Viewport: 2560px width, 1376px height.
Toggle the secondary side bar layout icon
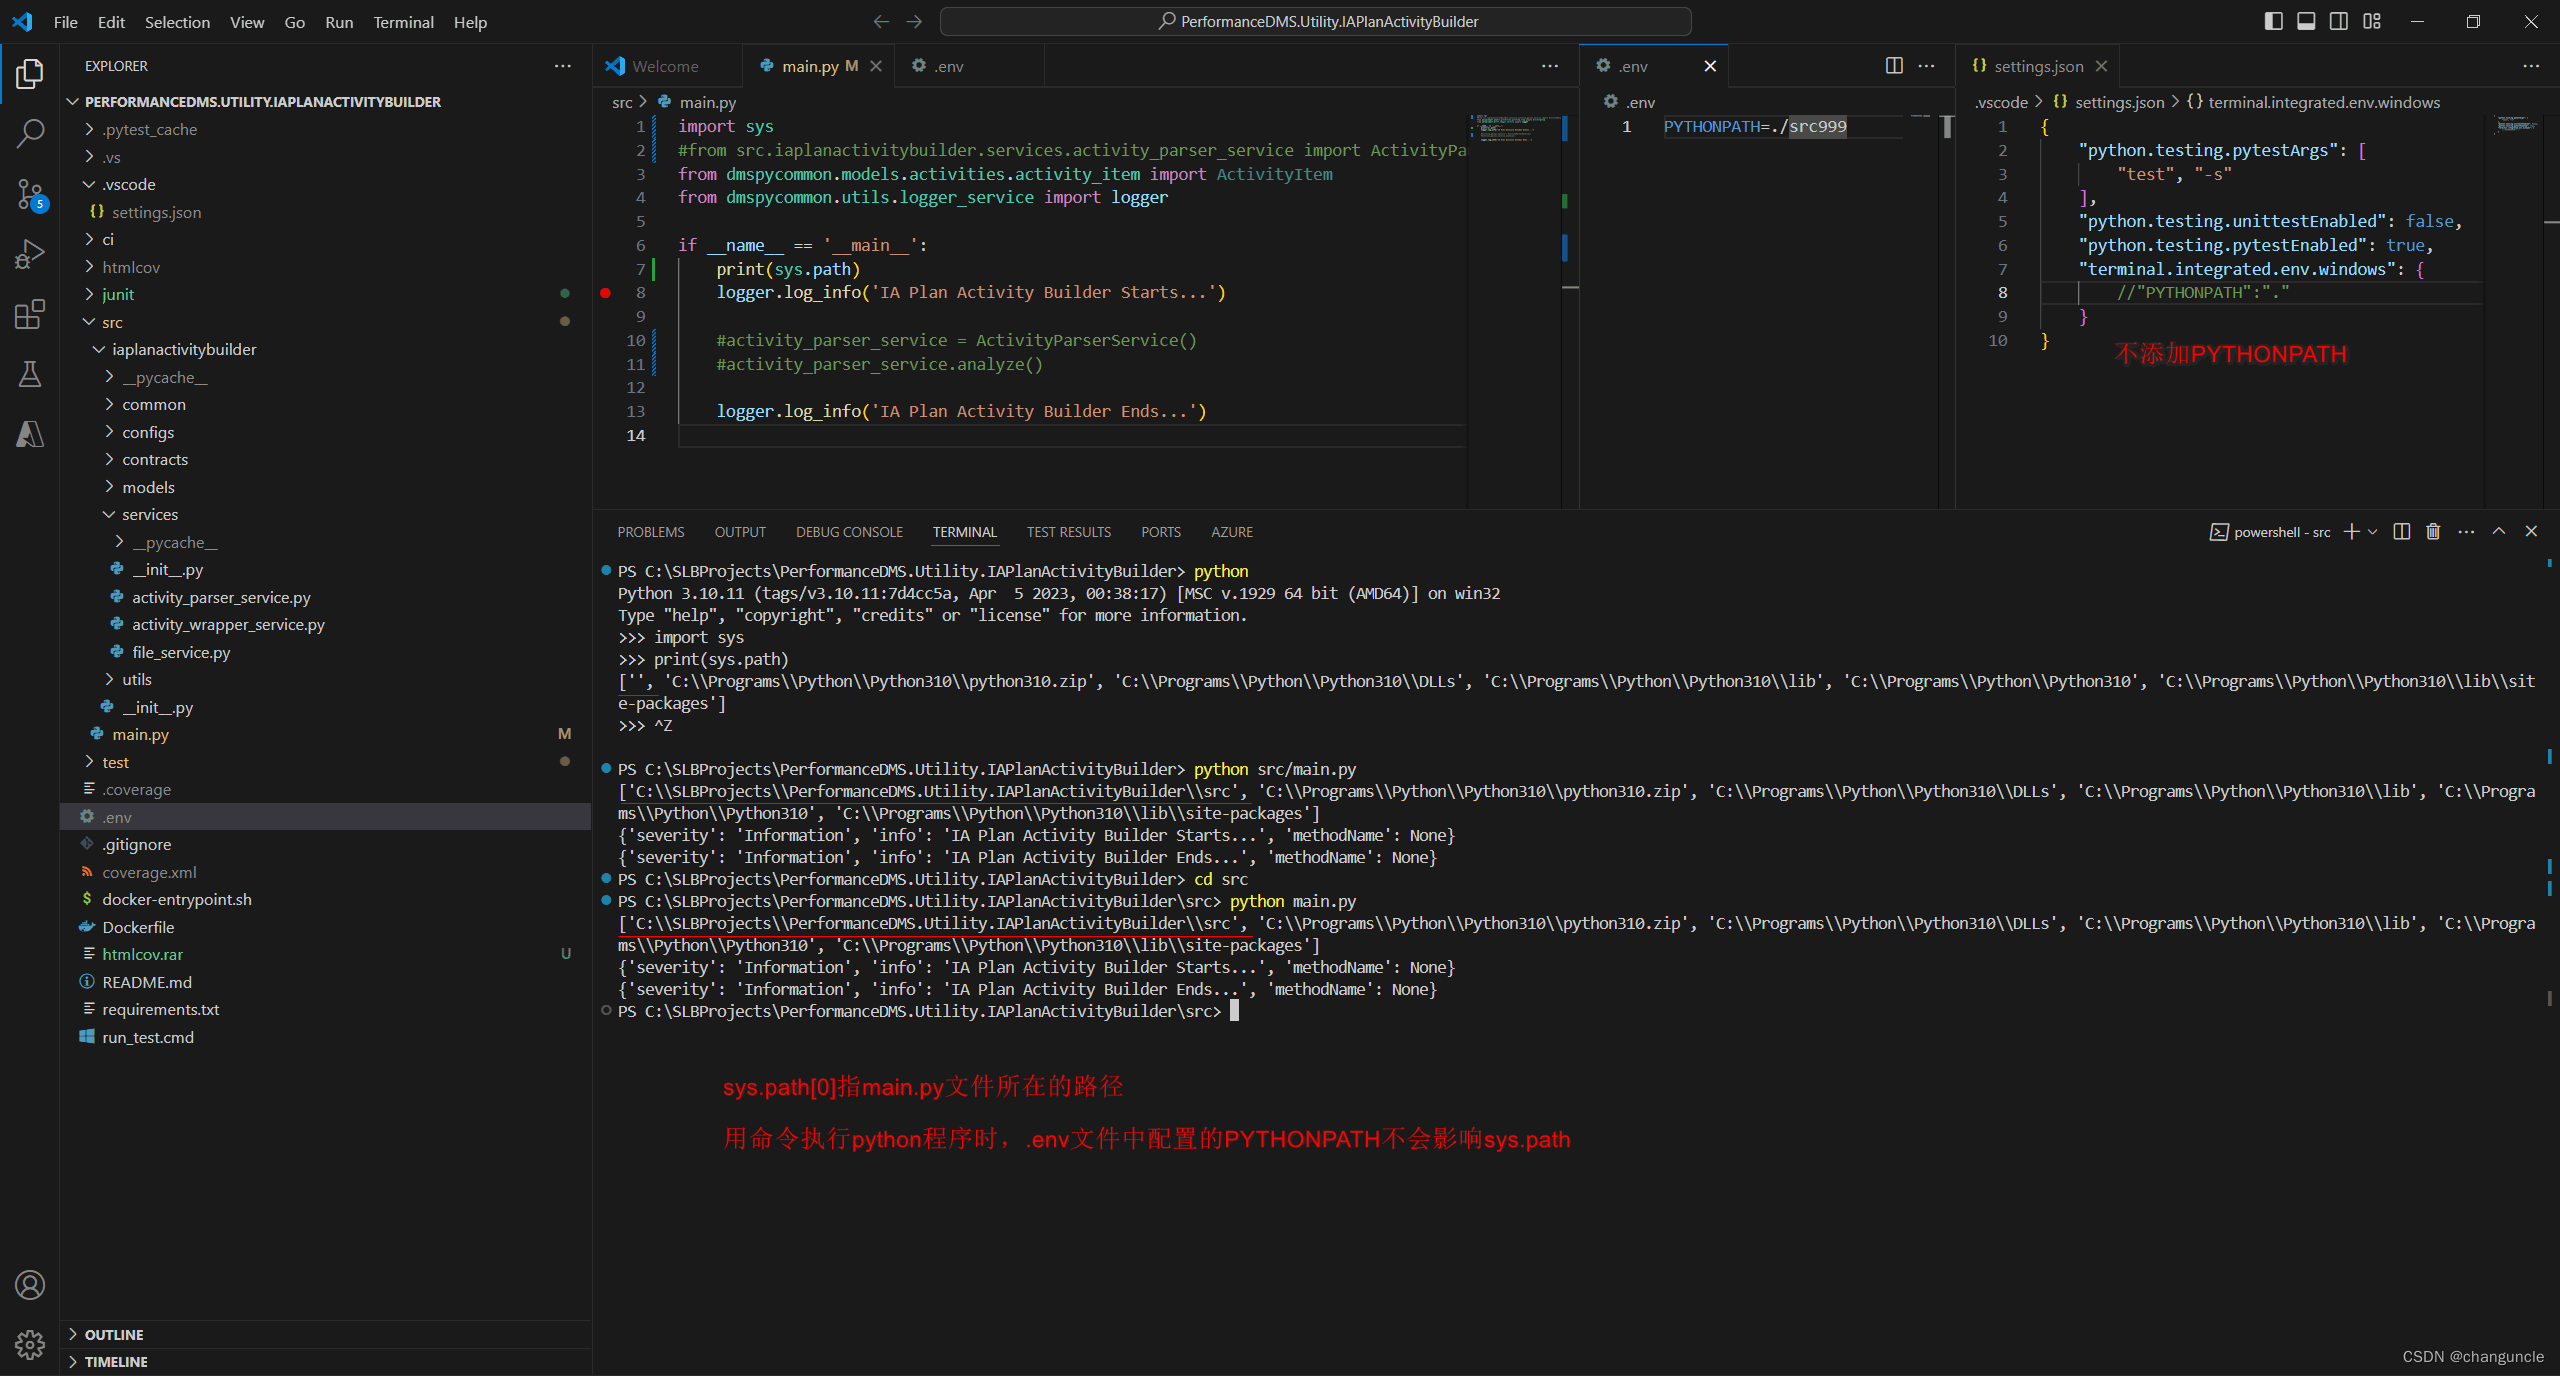tap(2339, 21)
